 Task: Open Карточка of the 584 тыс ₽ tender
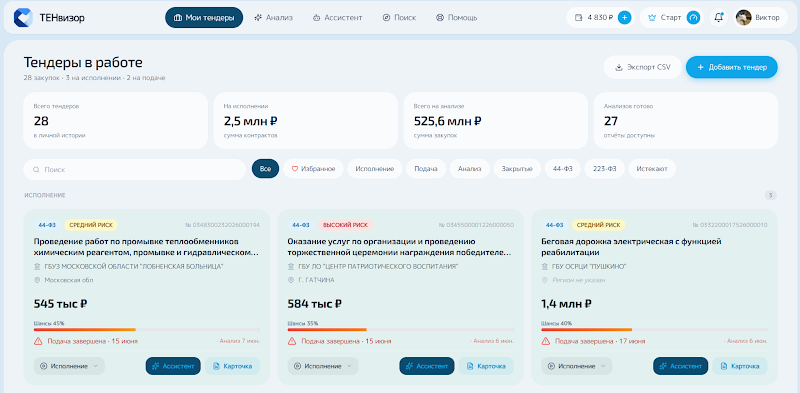[x=486, y=366]
